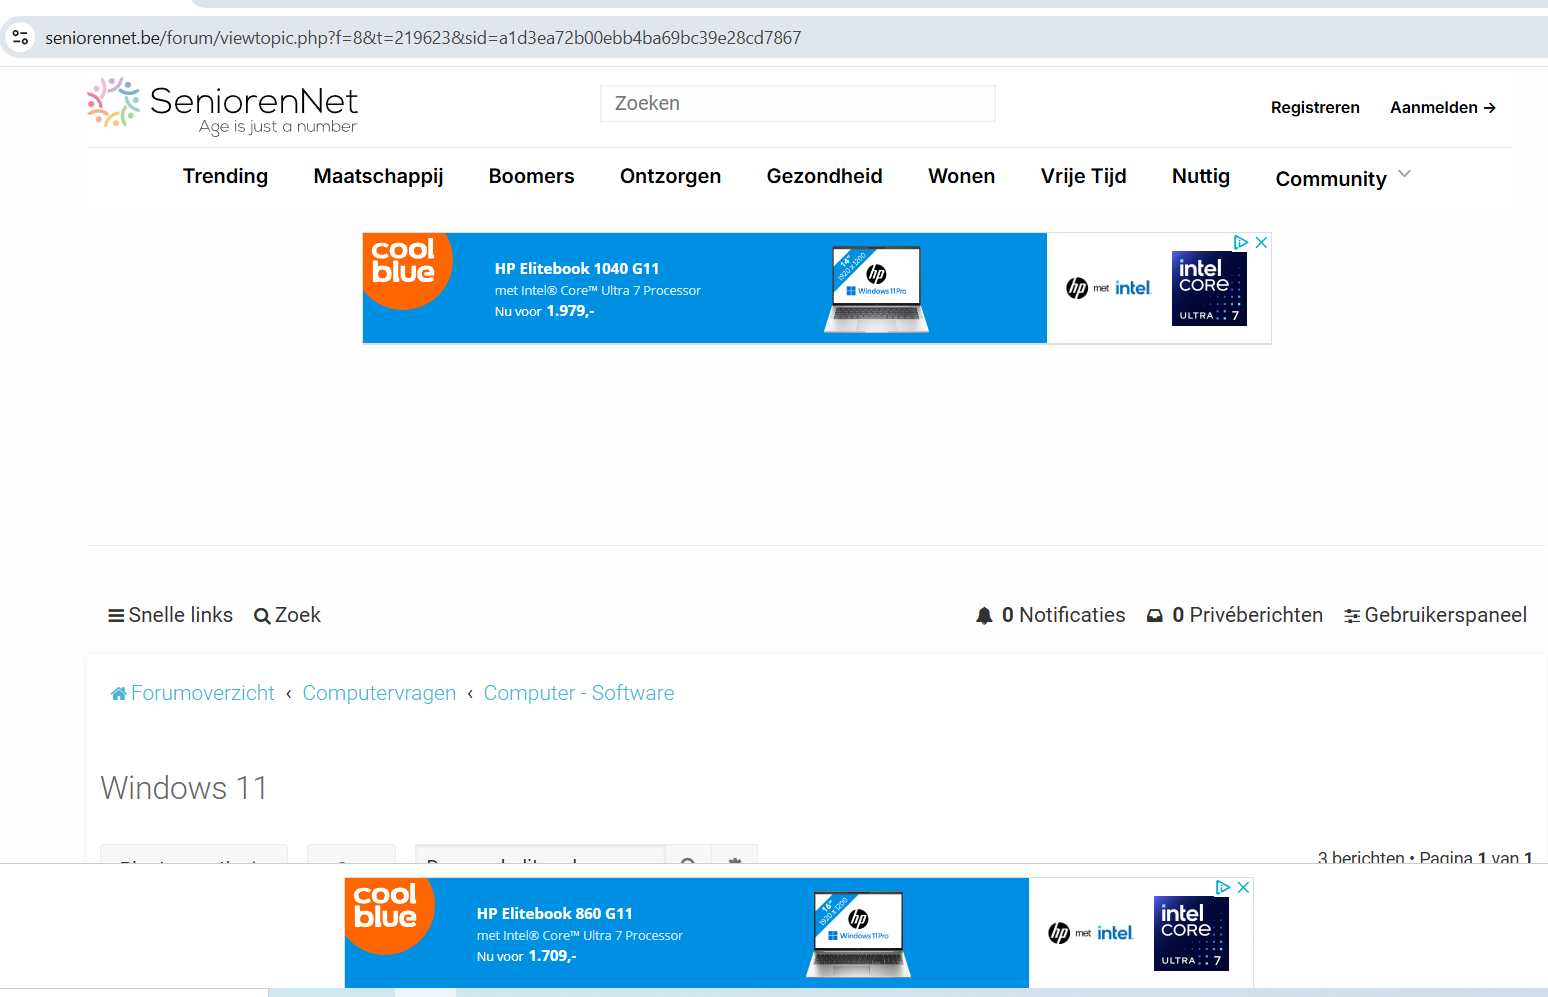Click the SeniorenNet logo
Image resolution: width=1548 pixels, height=997 pixels.
click(x=222, y=106)
